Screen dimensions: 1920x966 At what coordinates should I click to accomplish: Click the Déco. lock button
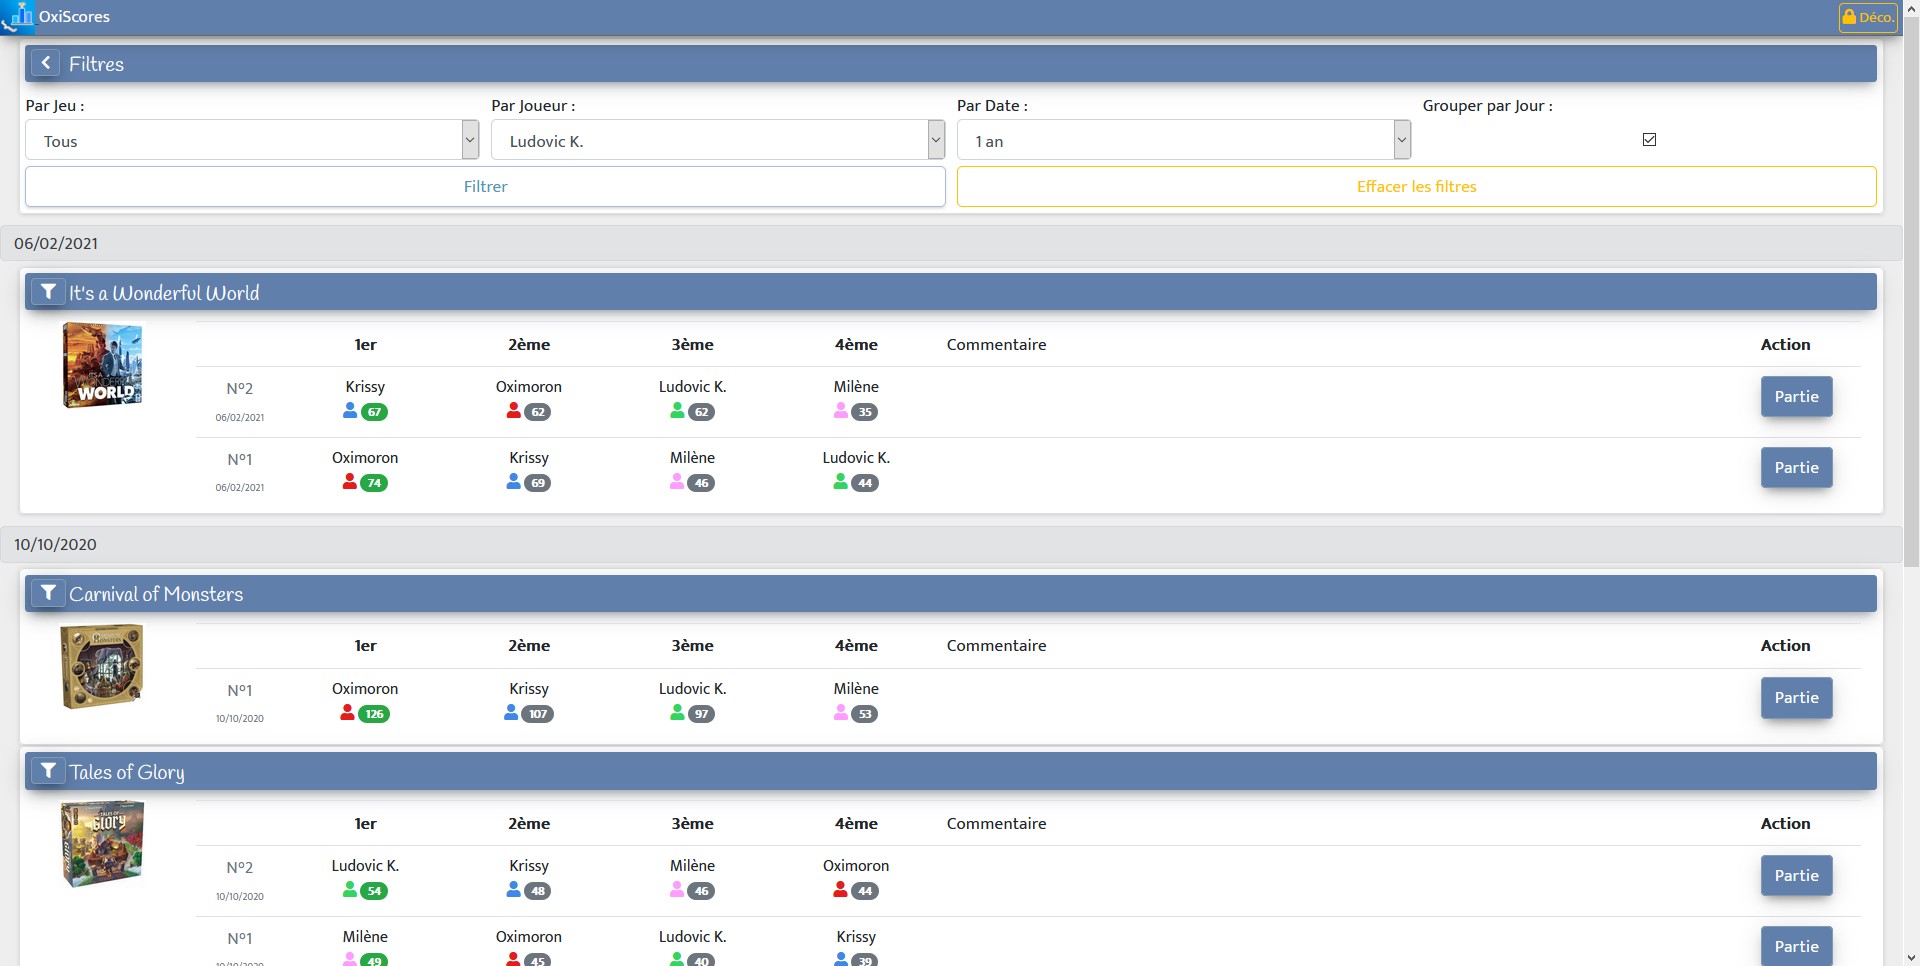pos(1868,17)
